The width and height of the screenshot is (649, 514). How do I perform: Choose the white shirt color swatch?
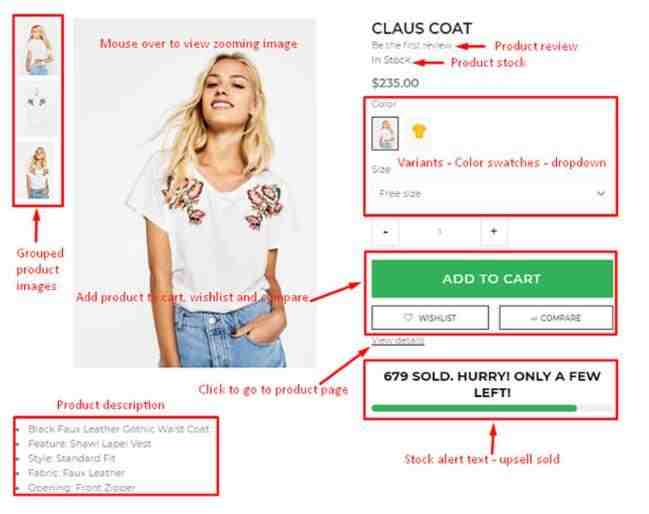(385, 133)
